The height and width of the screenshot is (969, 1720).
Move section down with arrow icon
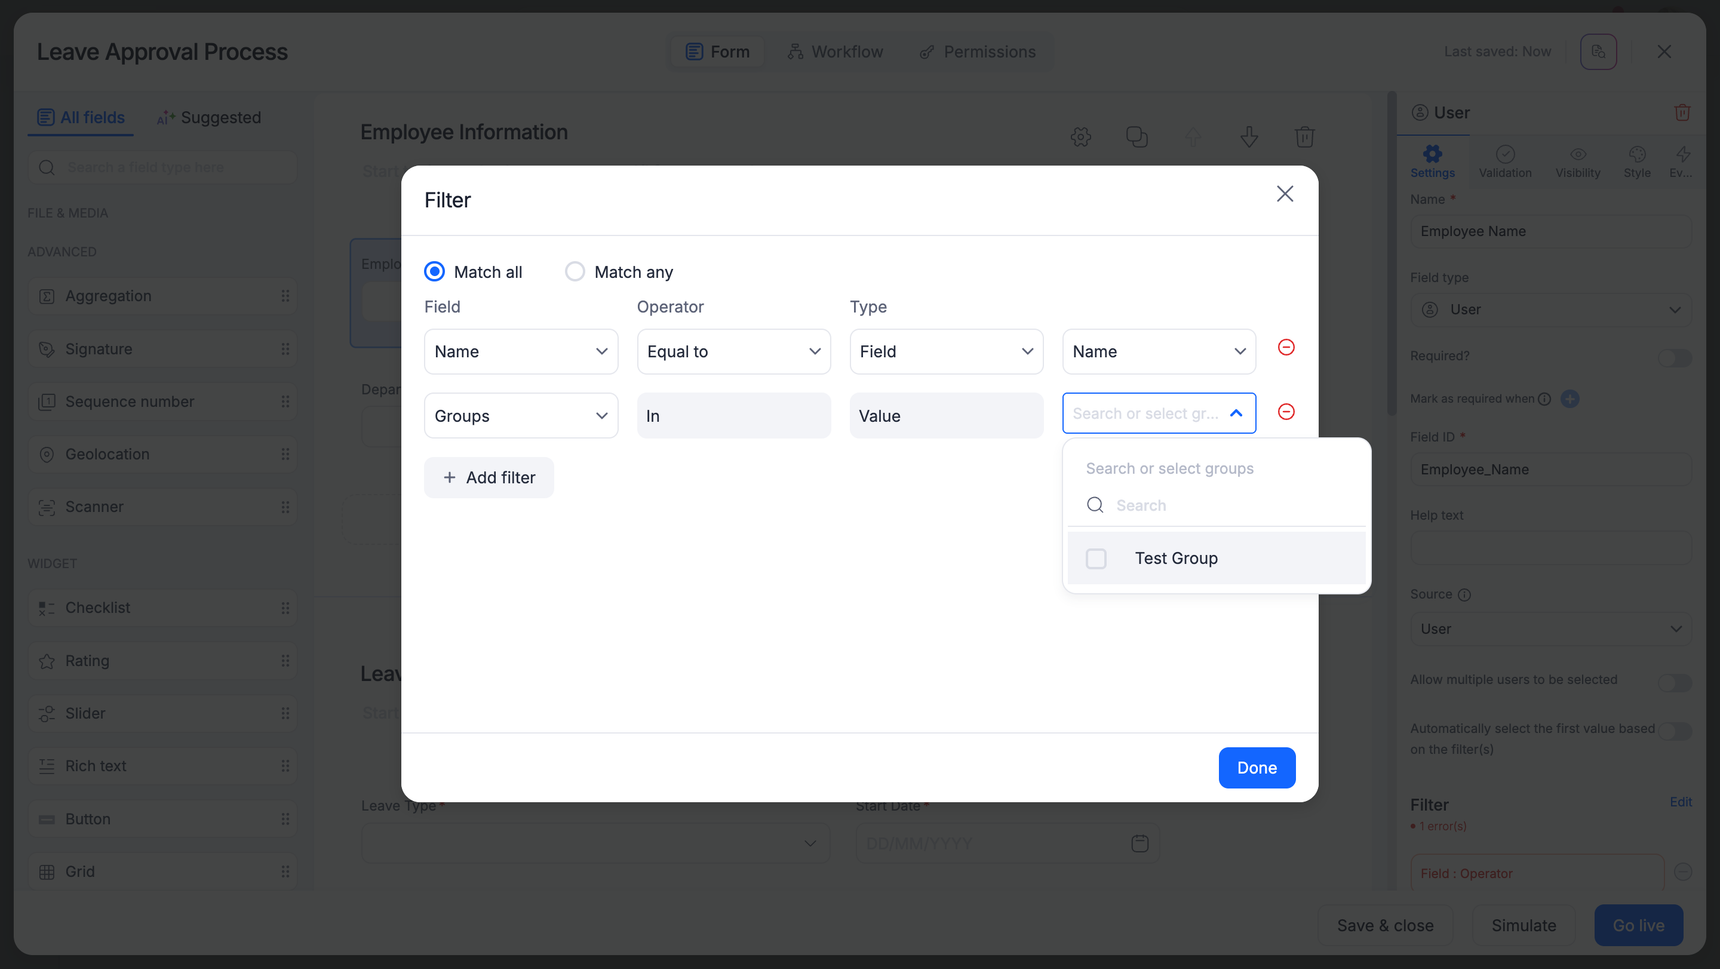tap(1248, 137)
